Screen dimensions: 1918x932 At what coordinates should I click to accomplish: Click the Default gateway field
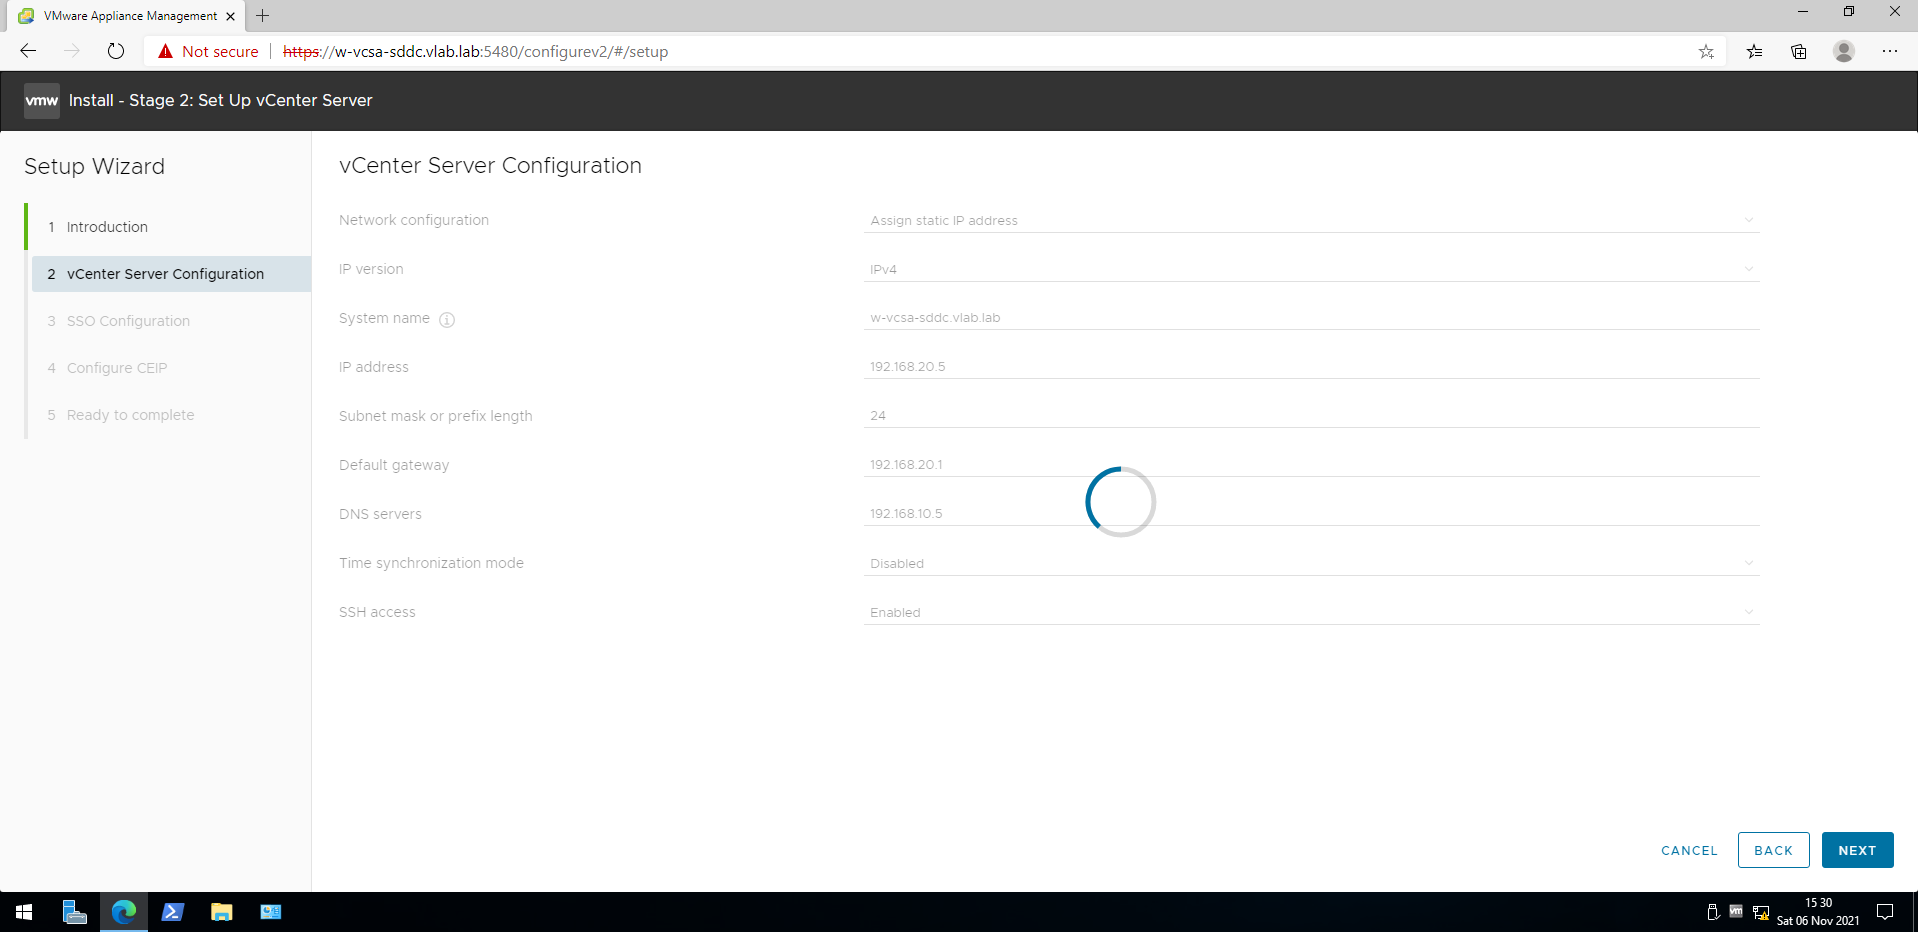click(1311, 465)
